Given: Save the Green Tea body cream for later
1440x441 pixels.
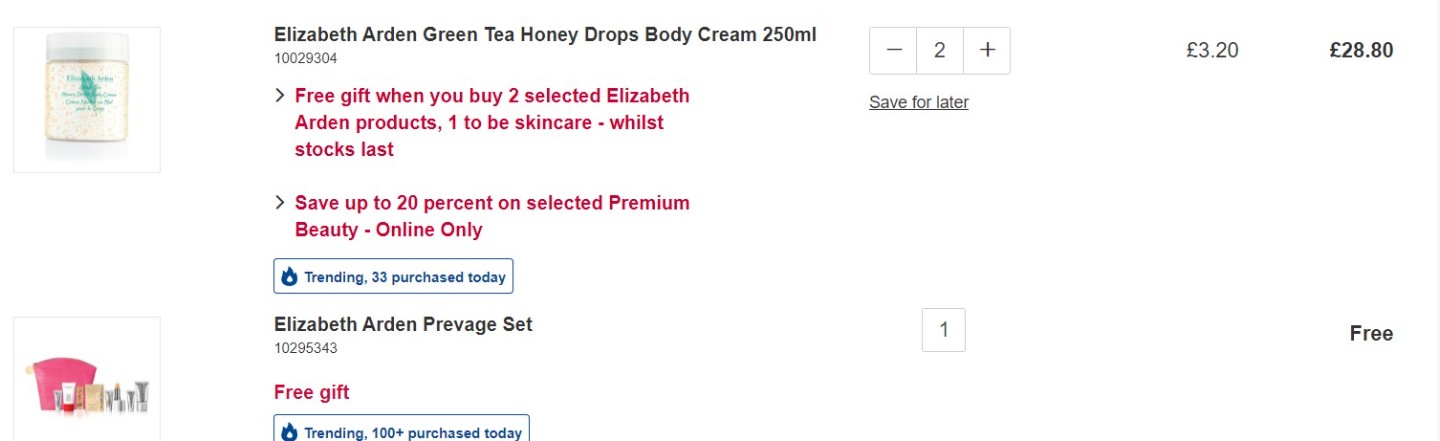Looking at the screenshot, I should (919, 102).
